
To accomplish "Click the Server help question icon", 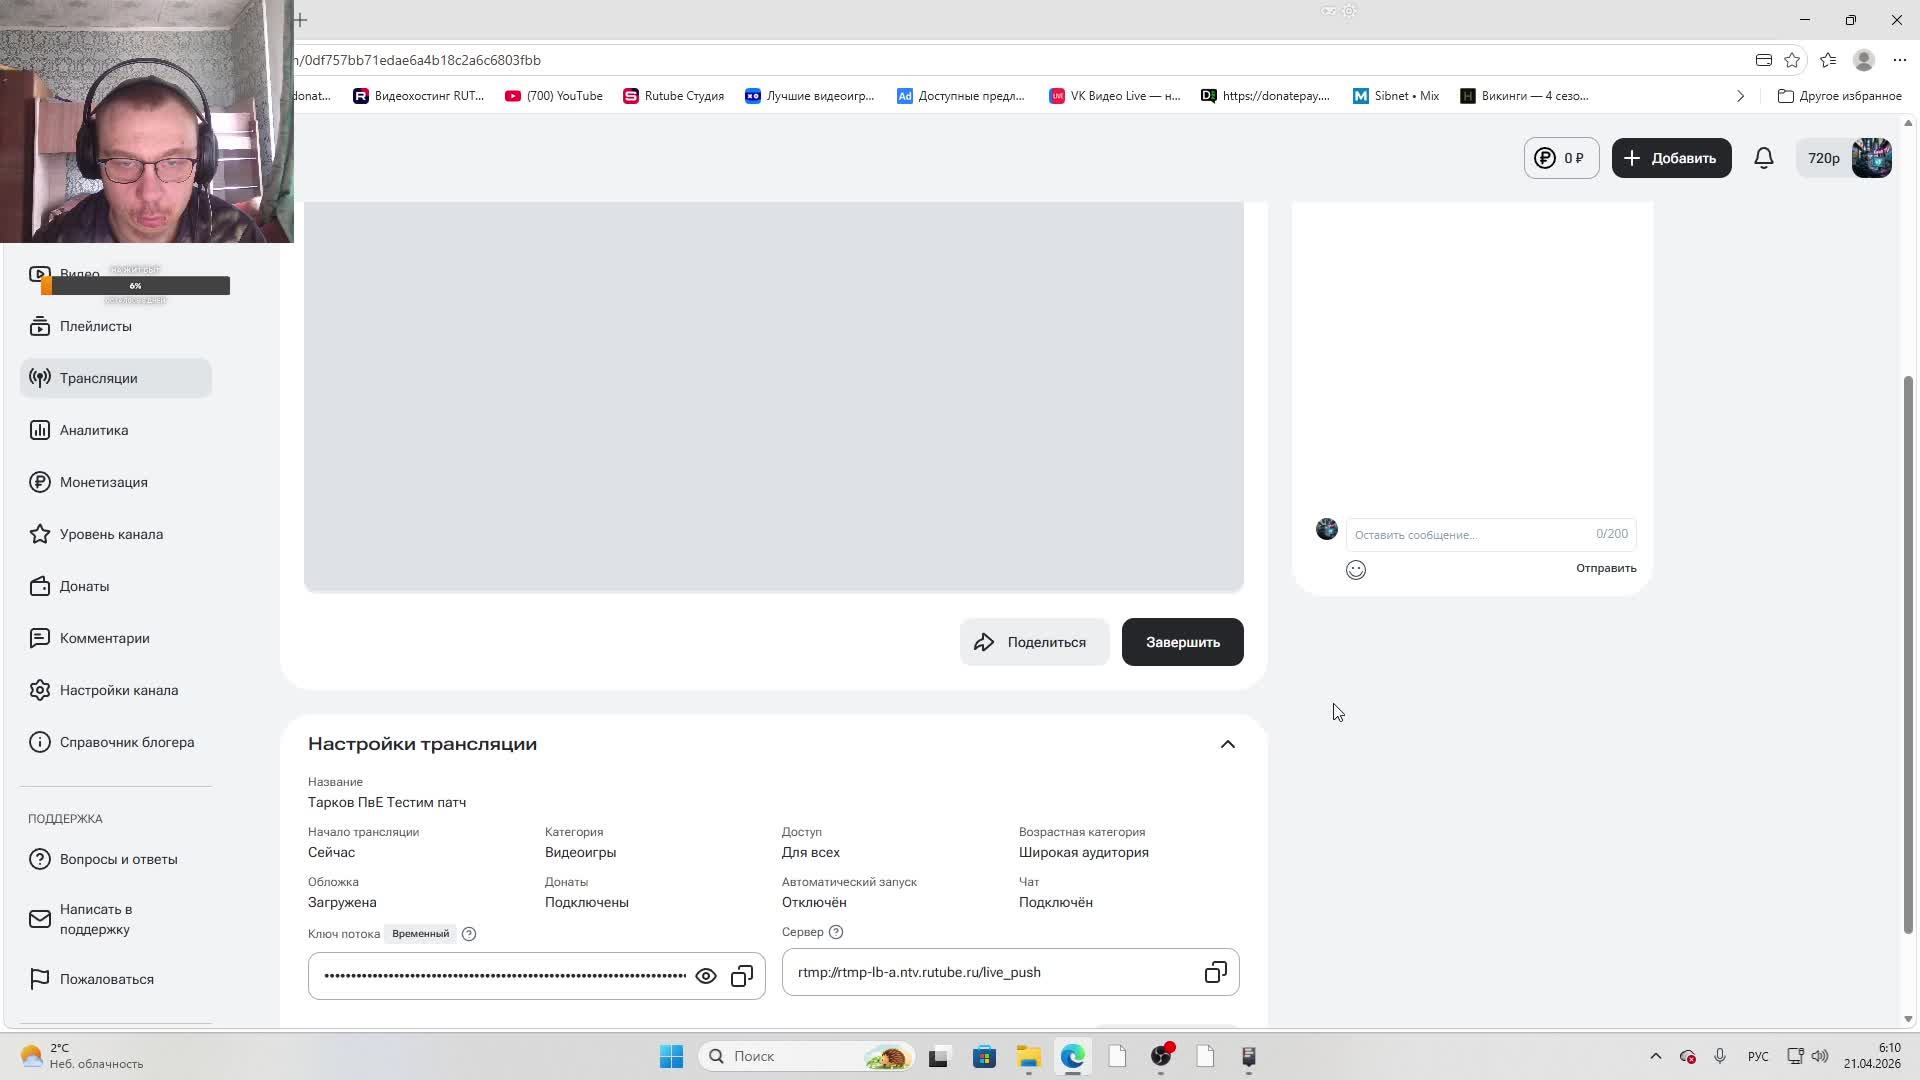I will 837,932.
